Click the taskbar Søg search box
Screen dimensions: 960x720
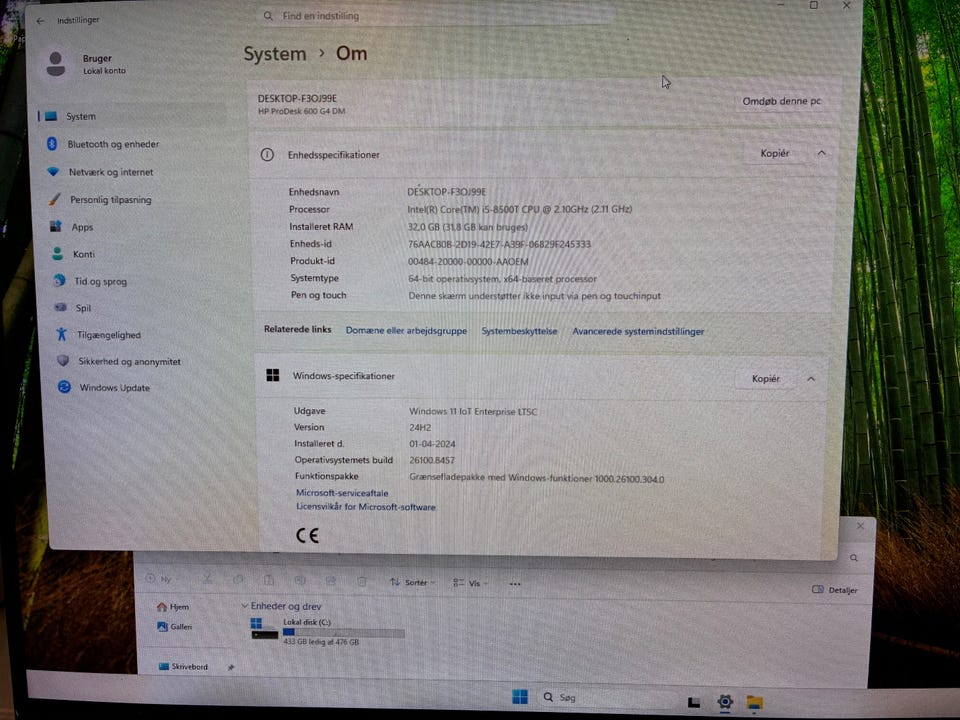point(607,698)
